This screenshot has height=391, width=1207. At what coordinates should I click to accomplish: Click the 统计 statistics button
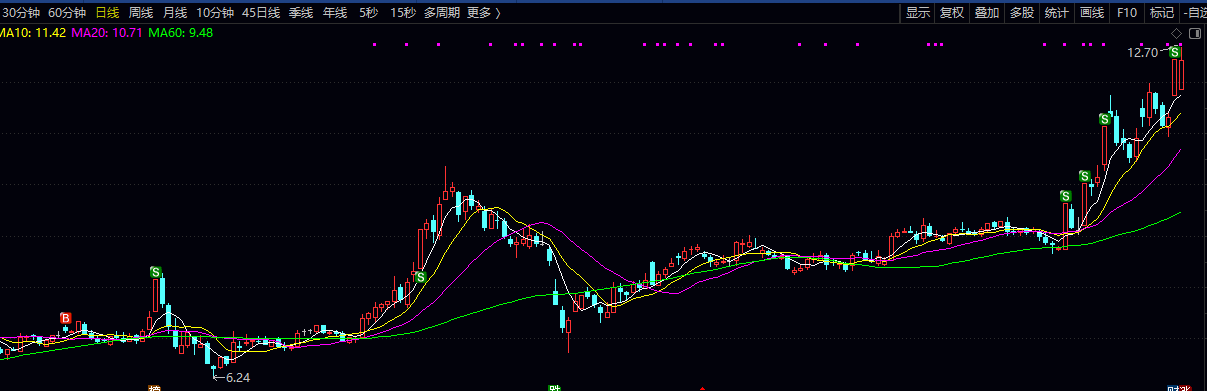tap(1056, 13)
